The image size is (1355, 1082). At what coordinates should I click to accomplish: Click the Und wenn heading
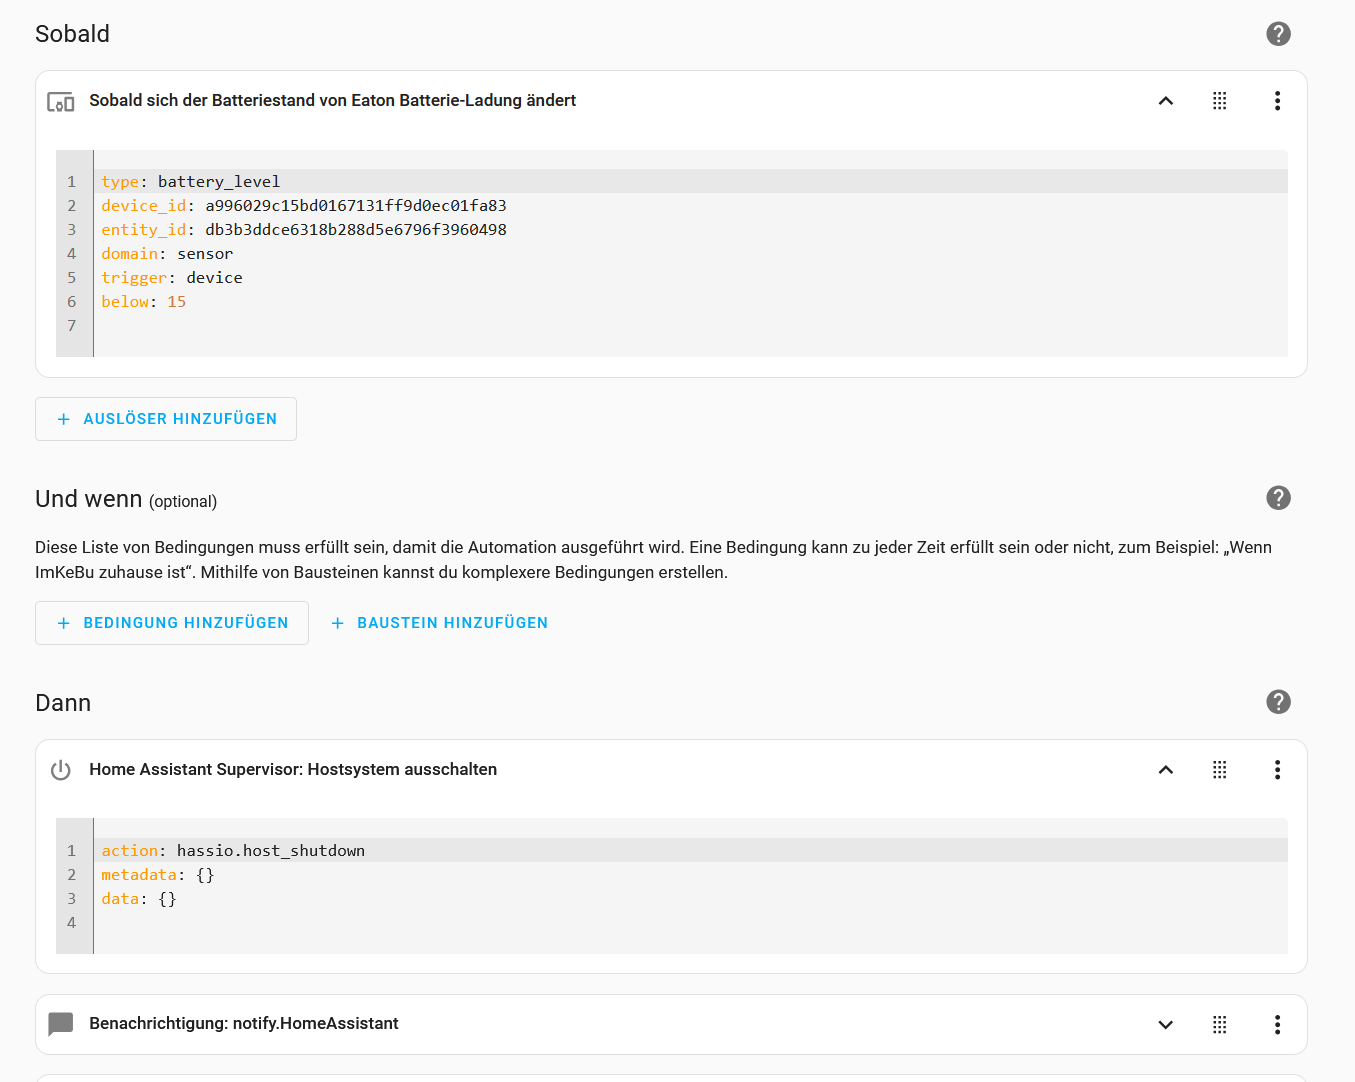[89, 499]
